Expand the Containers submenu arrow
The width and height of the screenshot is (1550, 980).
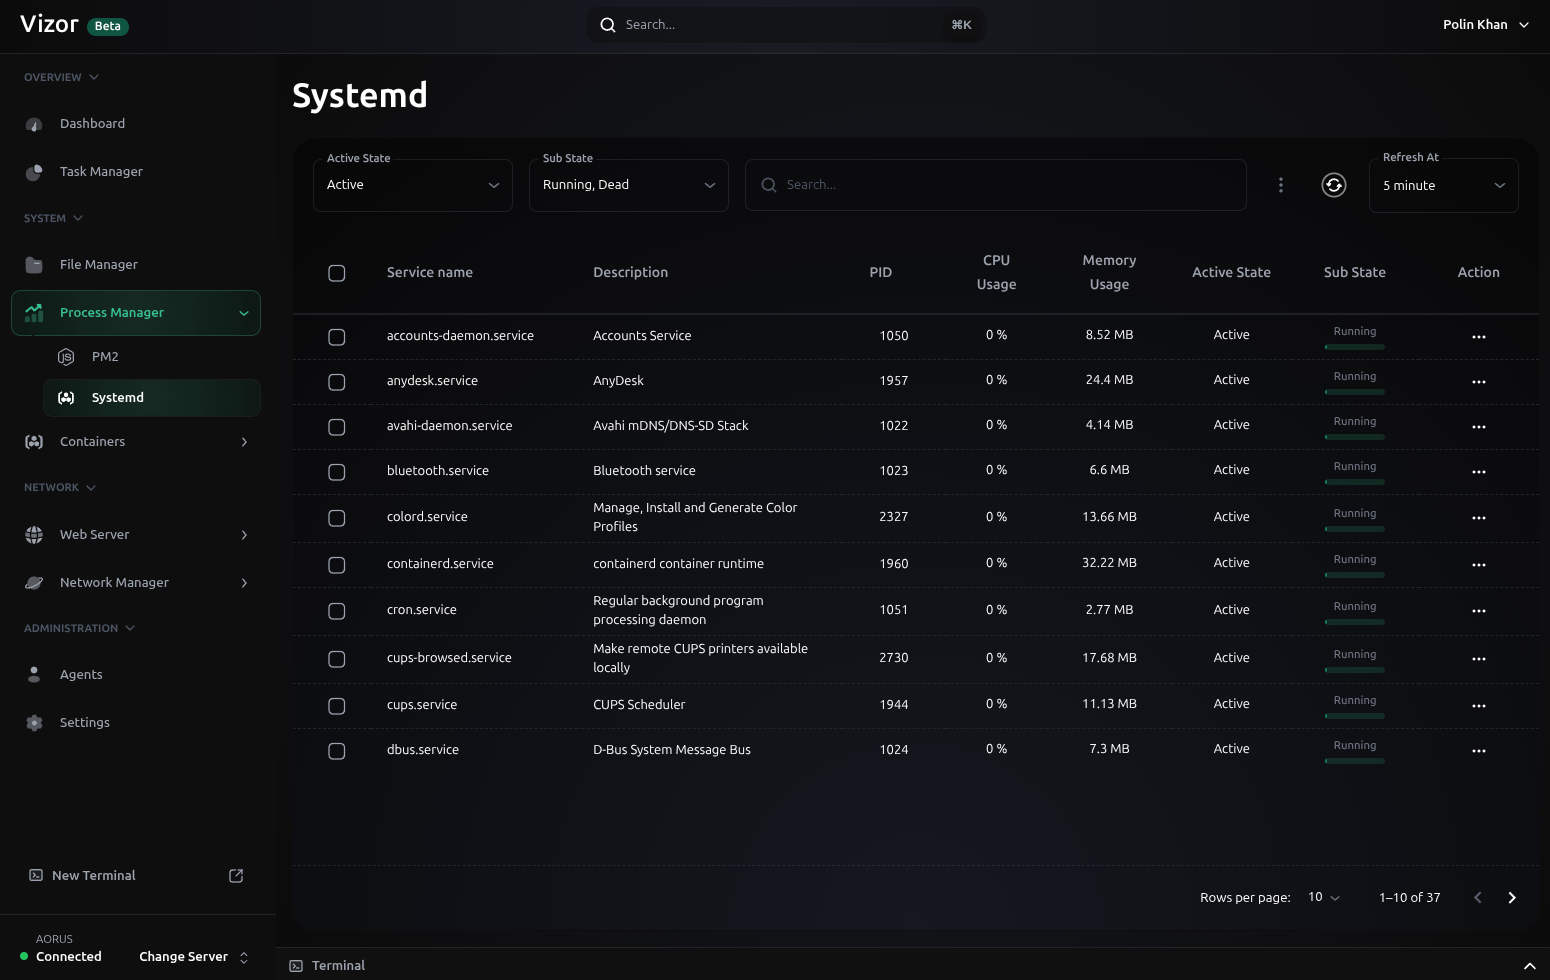[x=244, y=442]
